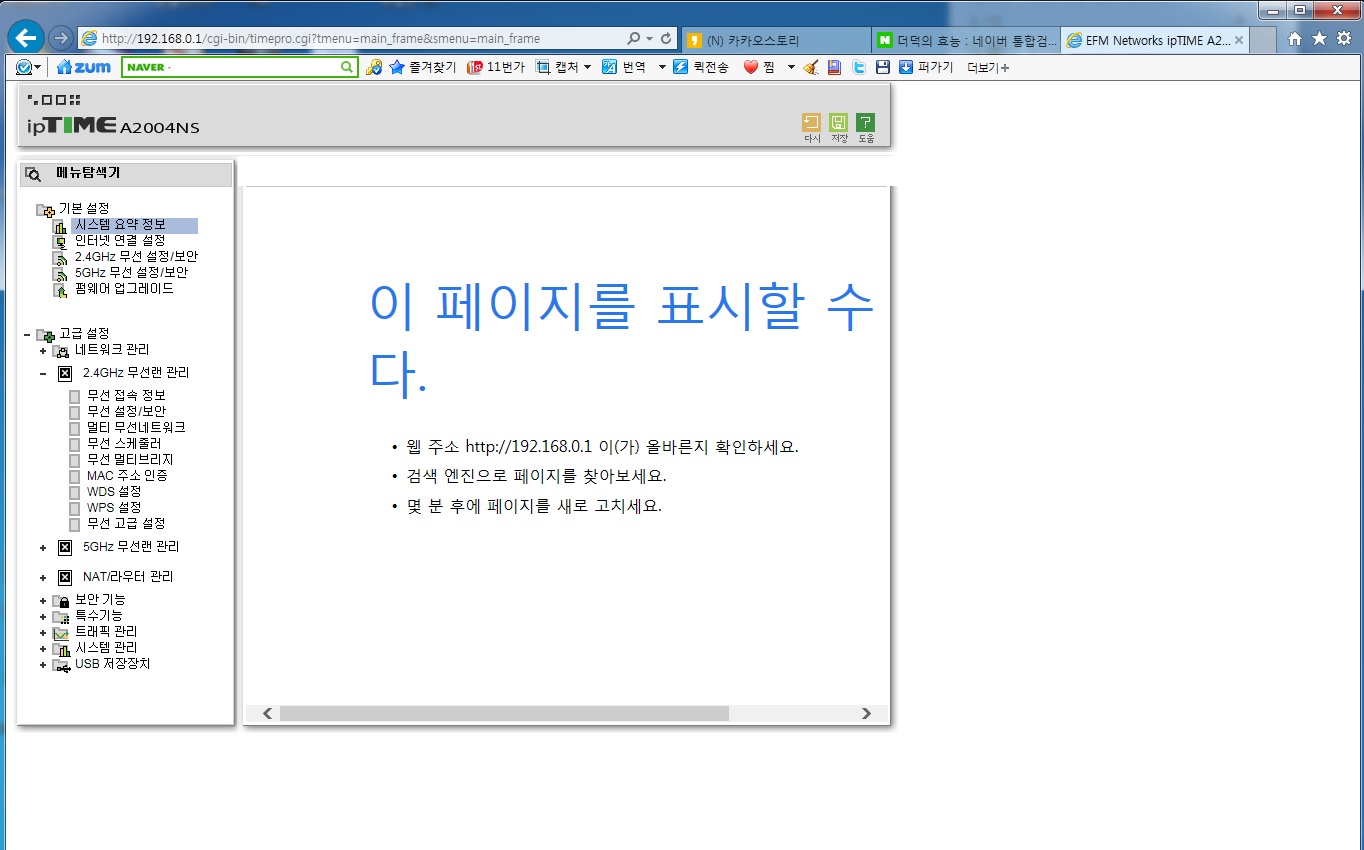Collapse the 2.4GHz 무선랜 관리 node
Screen dimensions: 1364x850
[43, 373]
